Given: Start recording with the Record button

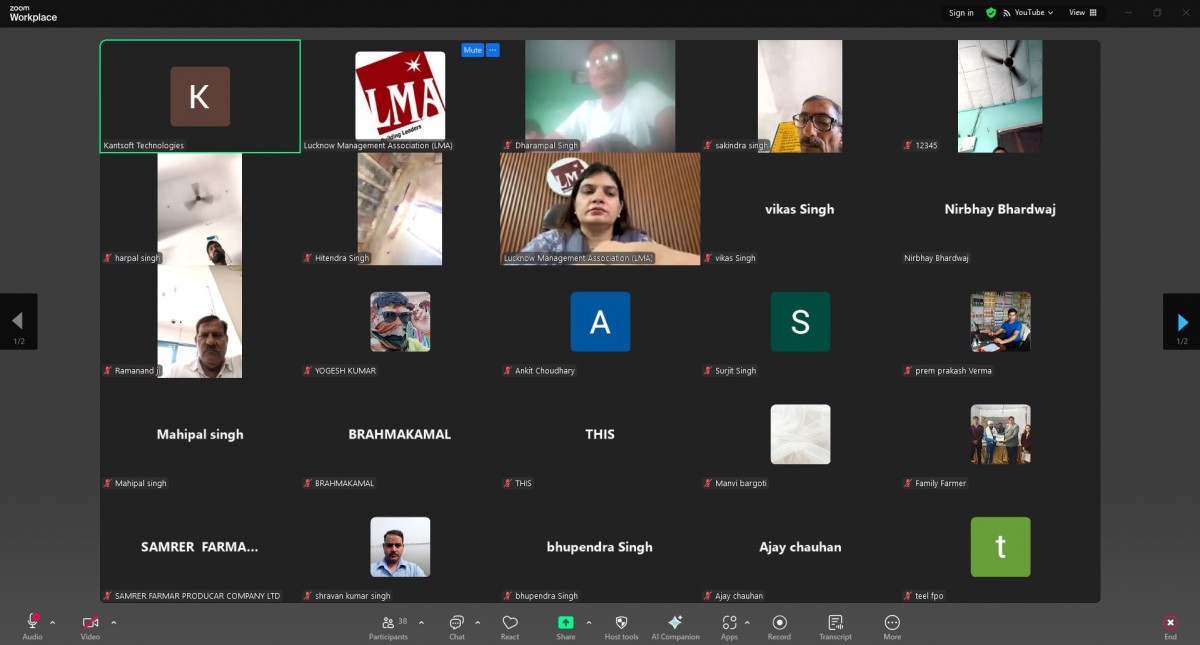Looking at the screenshot, I should (779, 627).
